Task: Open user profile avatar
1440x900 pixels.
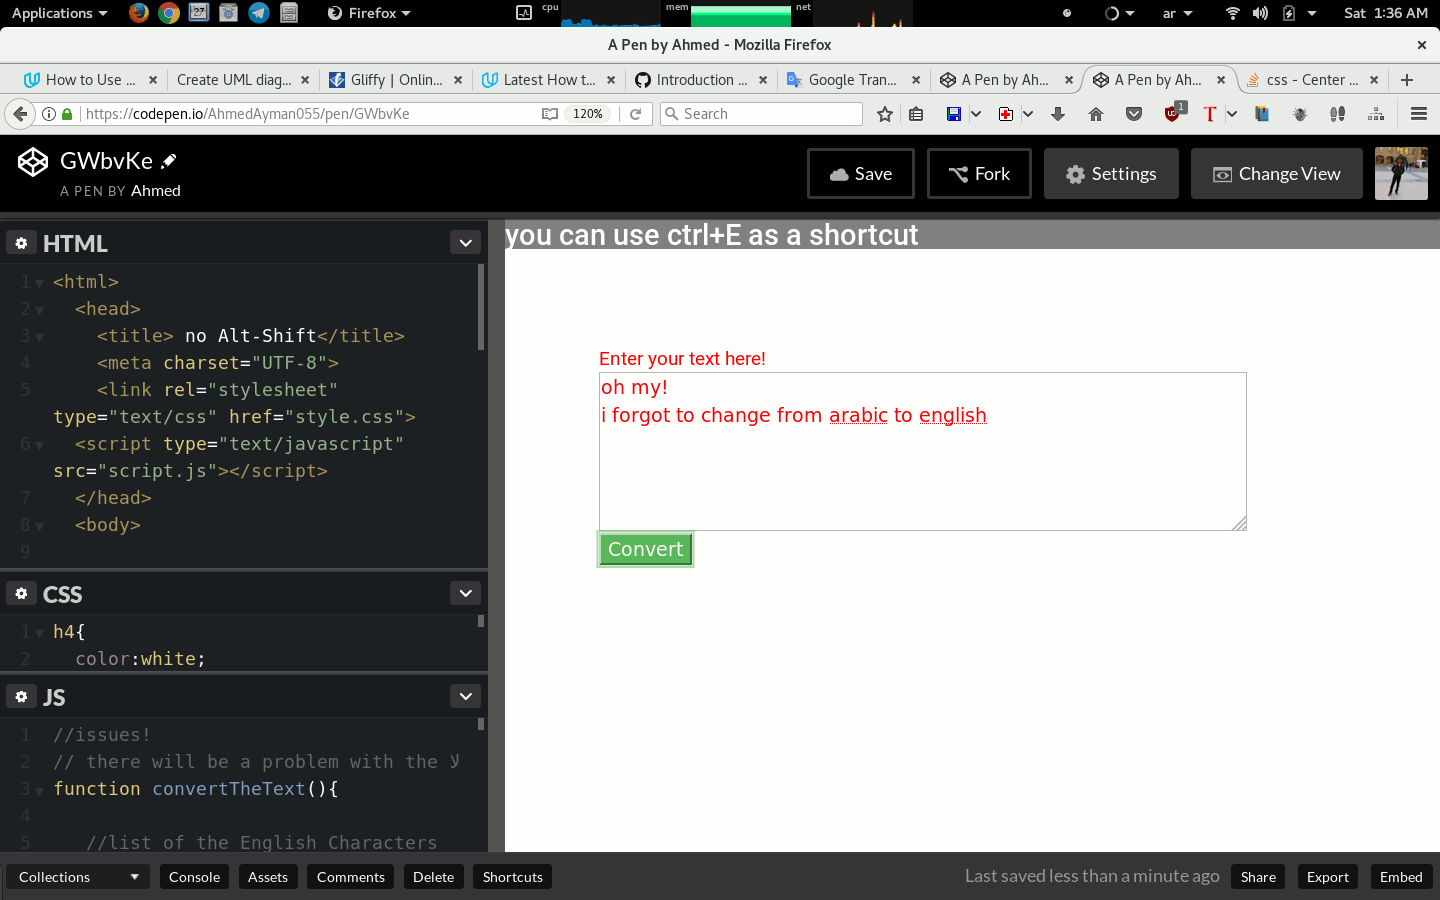Action: click(x=1401, y=174)
